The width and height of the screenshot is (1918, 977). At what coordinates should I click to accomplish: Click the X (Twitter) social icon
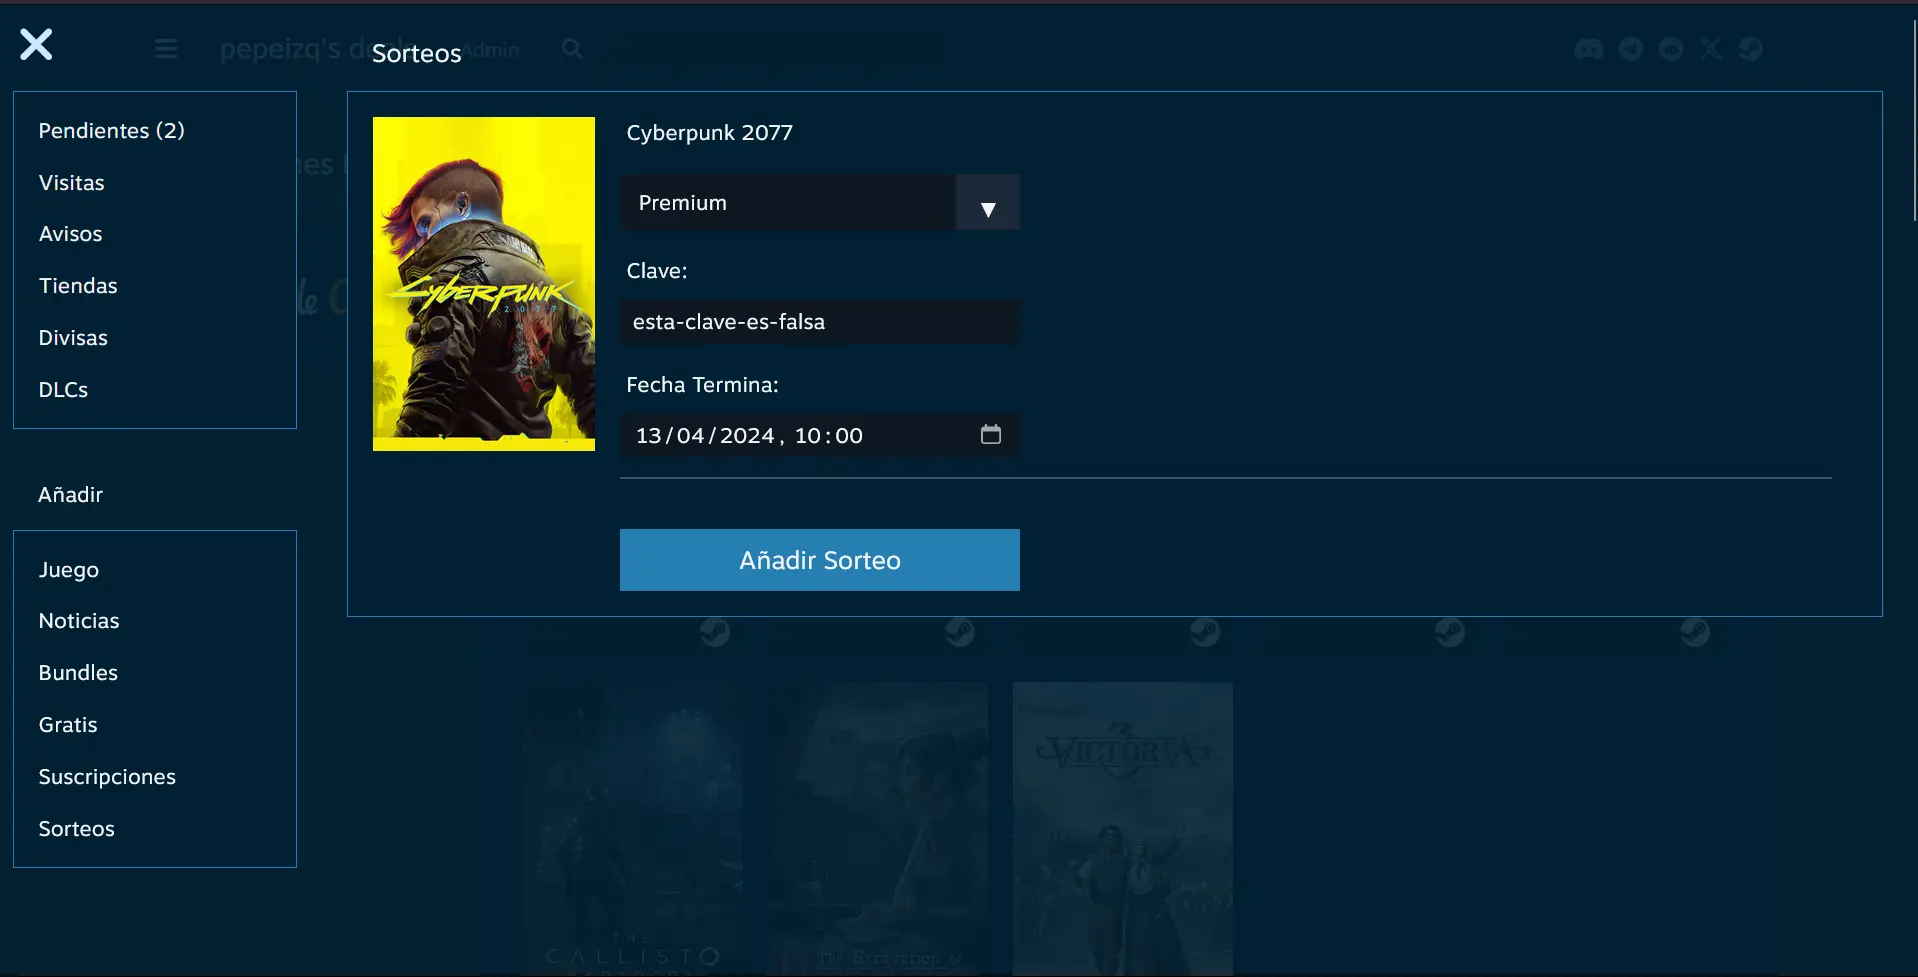point(1710,49)
